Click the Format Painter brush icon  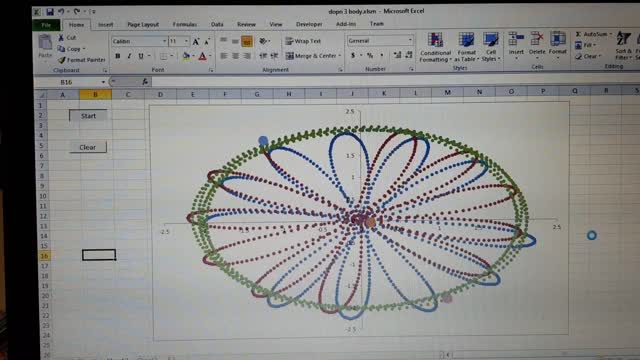[x=62, y=60]
